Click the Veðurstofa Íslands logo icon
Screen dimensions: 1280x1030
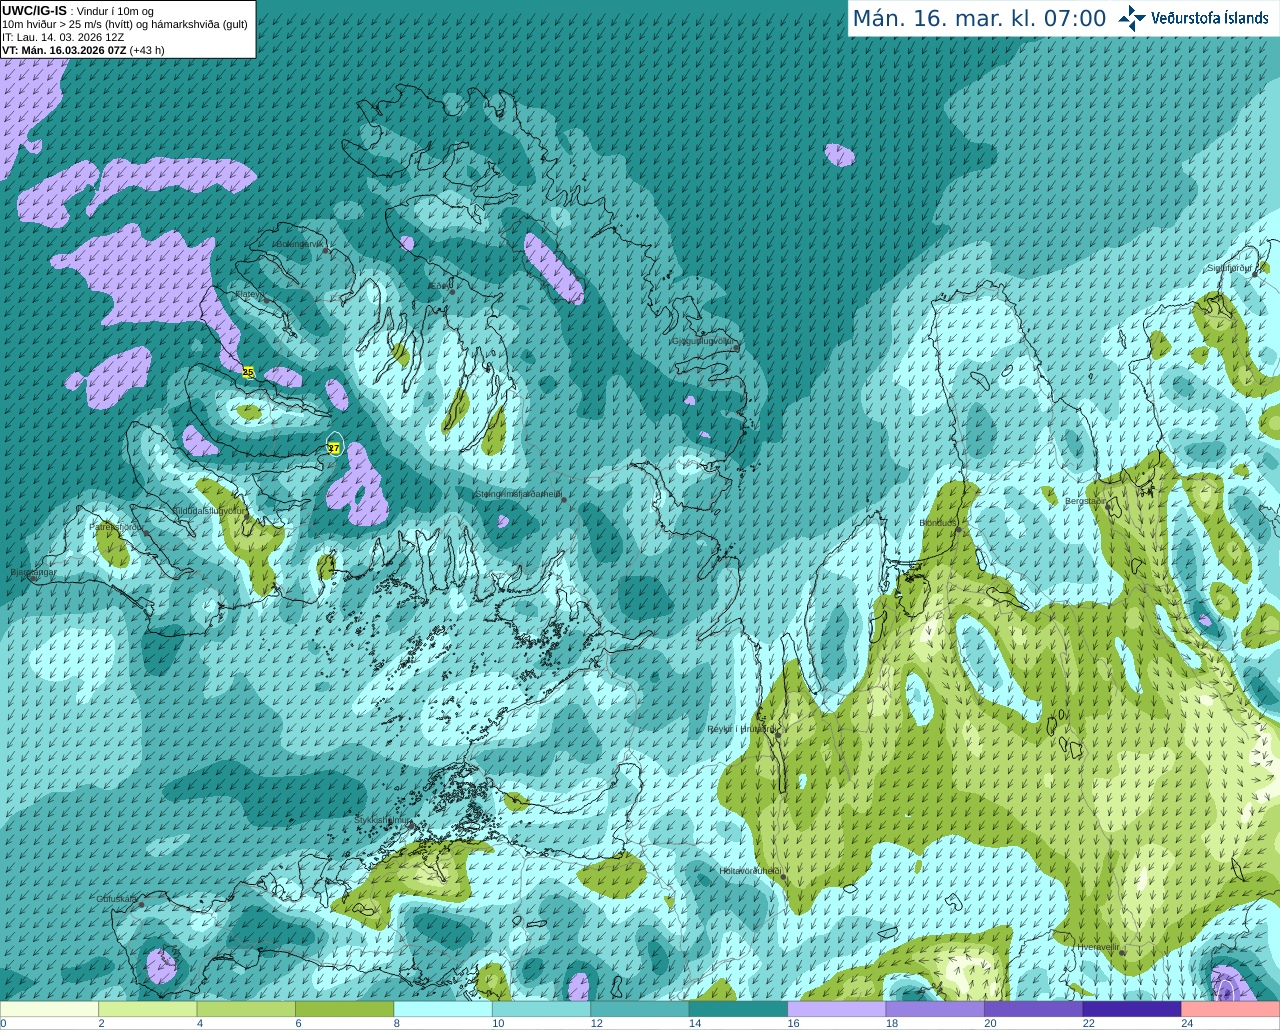pos(1132,18)
